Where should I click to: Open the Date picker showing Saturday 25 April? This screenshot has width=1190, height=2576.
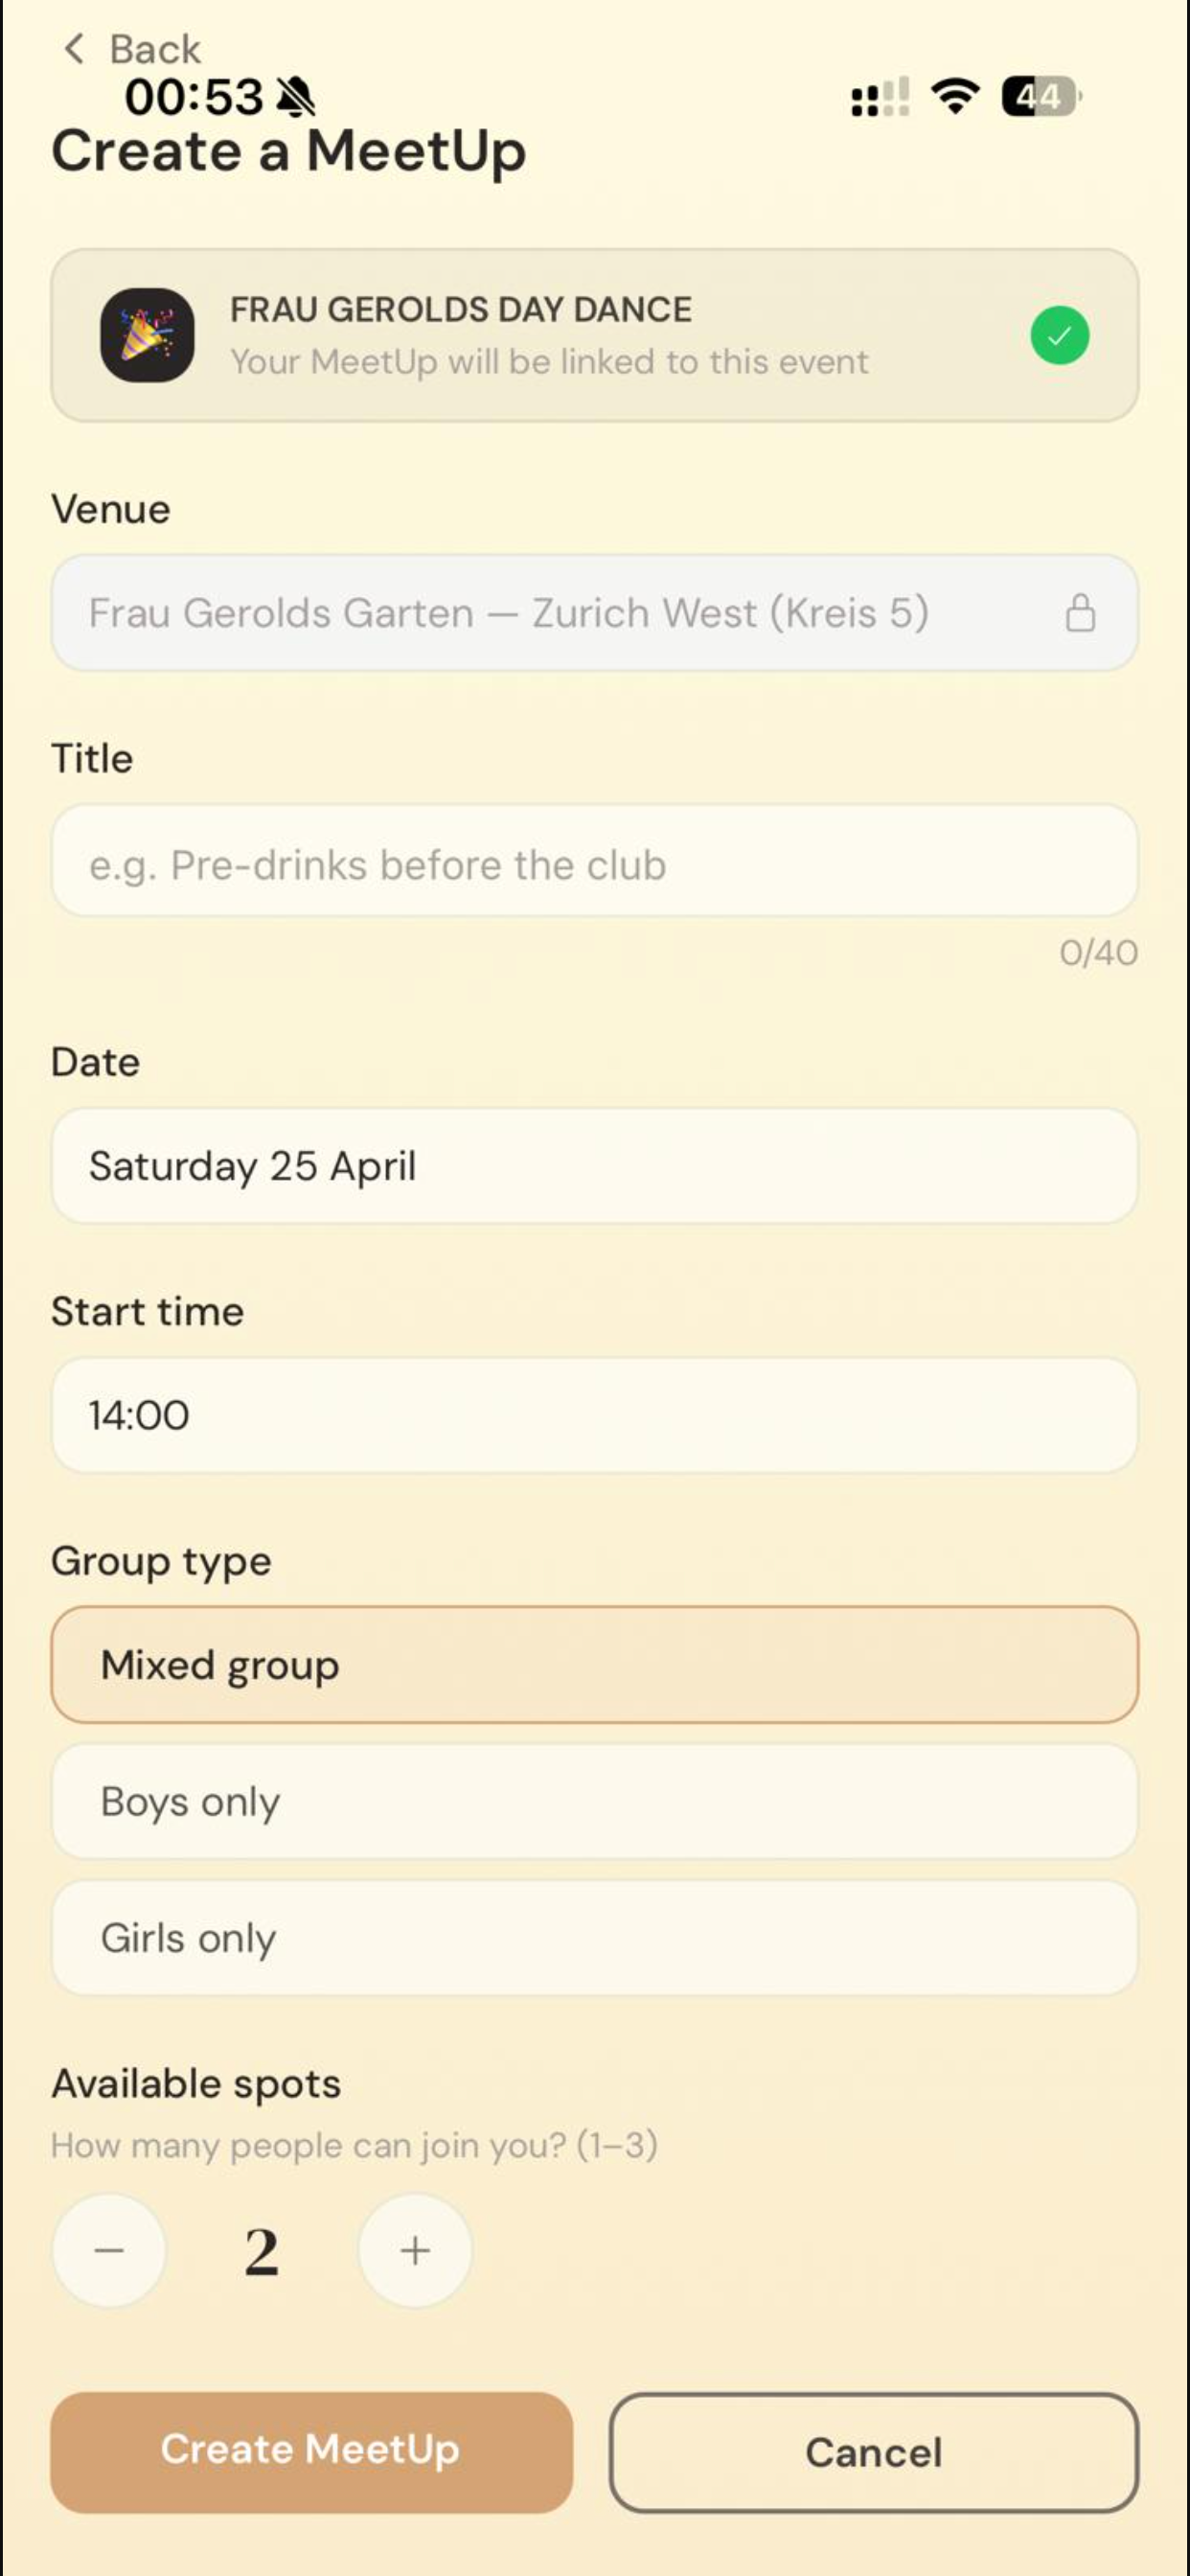click(594, 1165)
